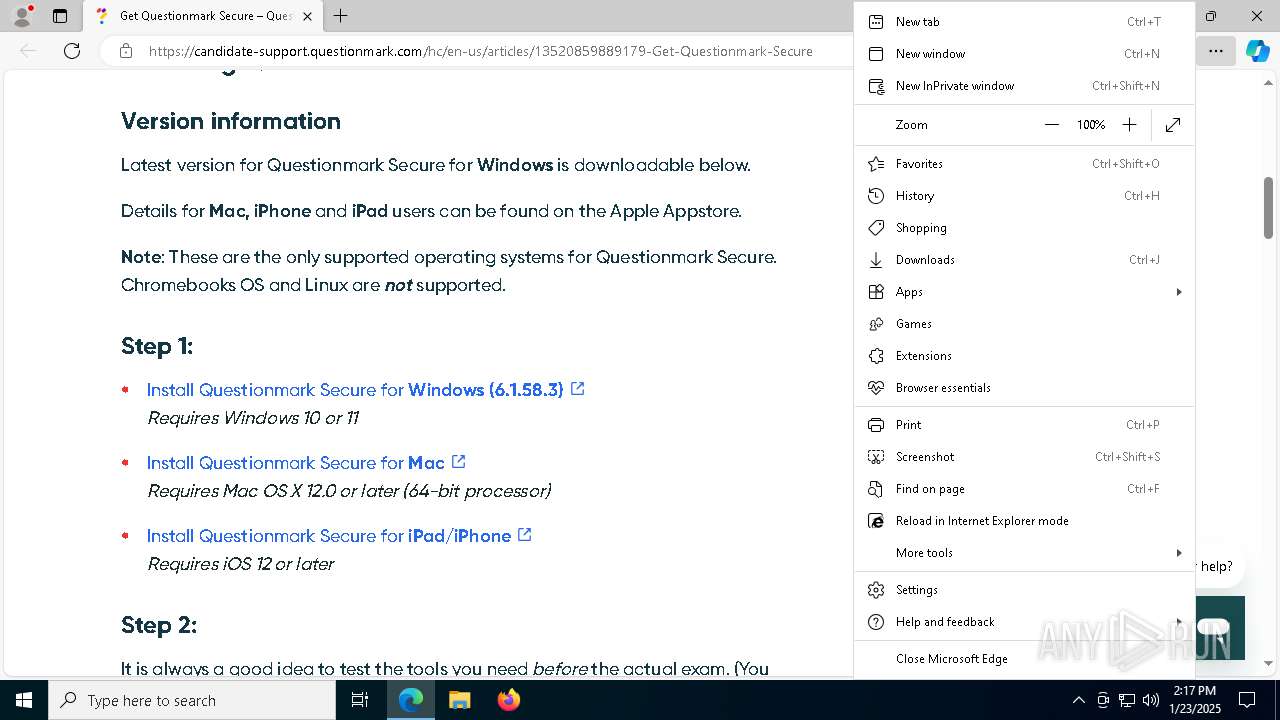
Task: Select New InPrivate window menu entry
Action: (1024, 86)
